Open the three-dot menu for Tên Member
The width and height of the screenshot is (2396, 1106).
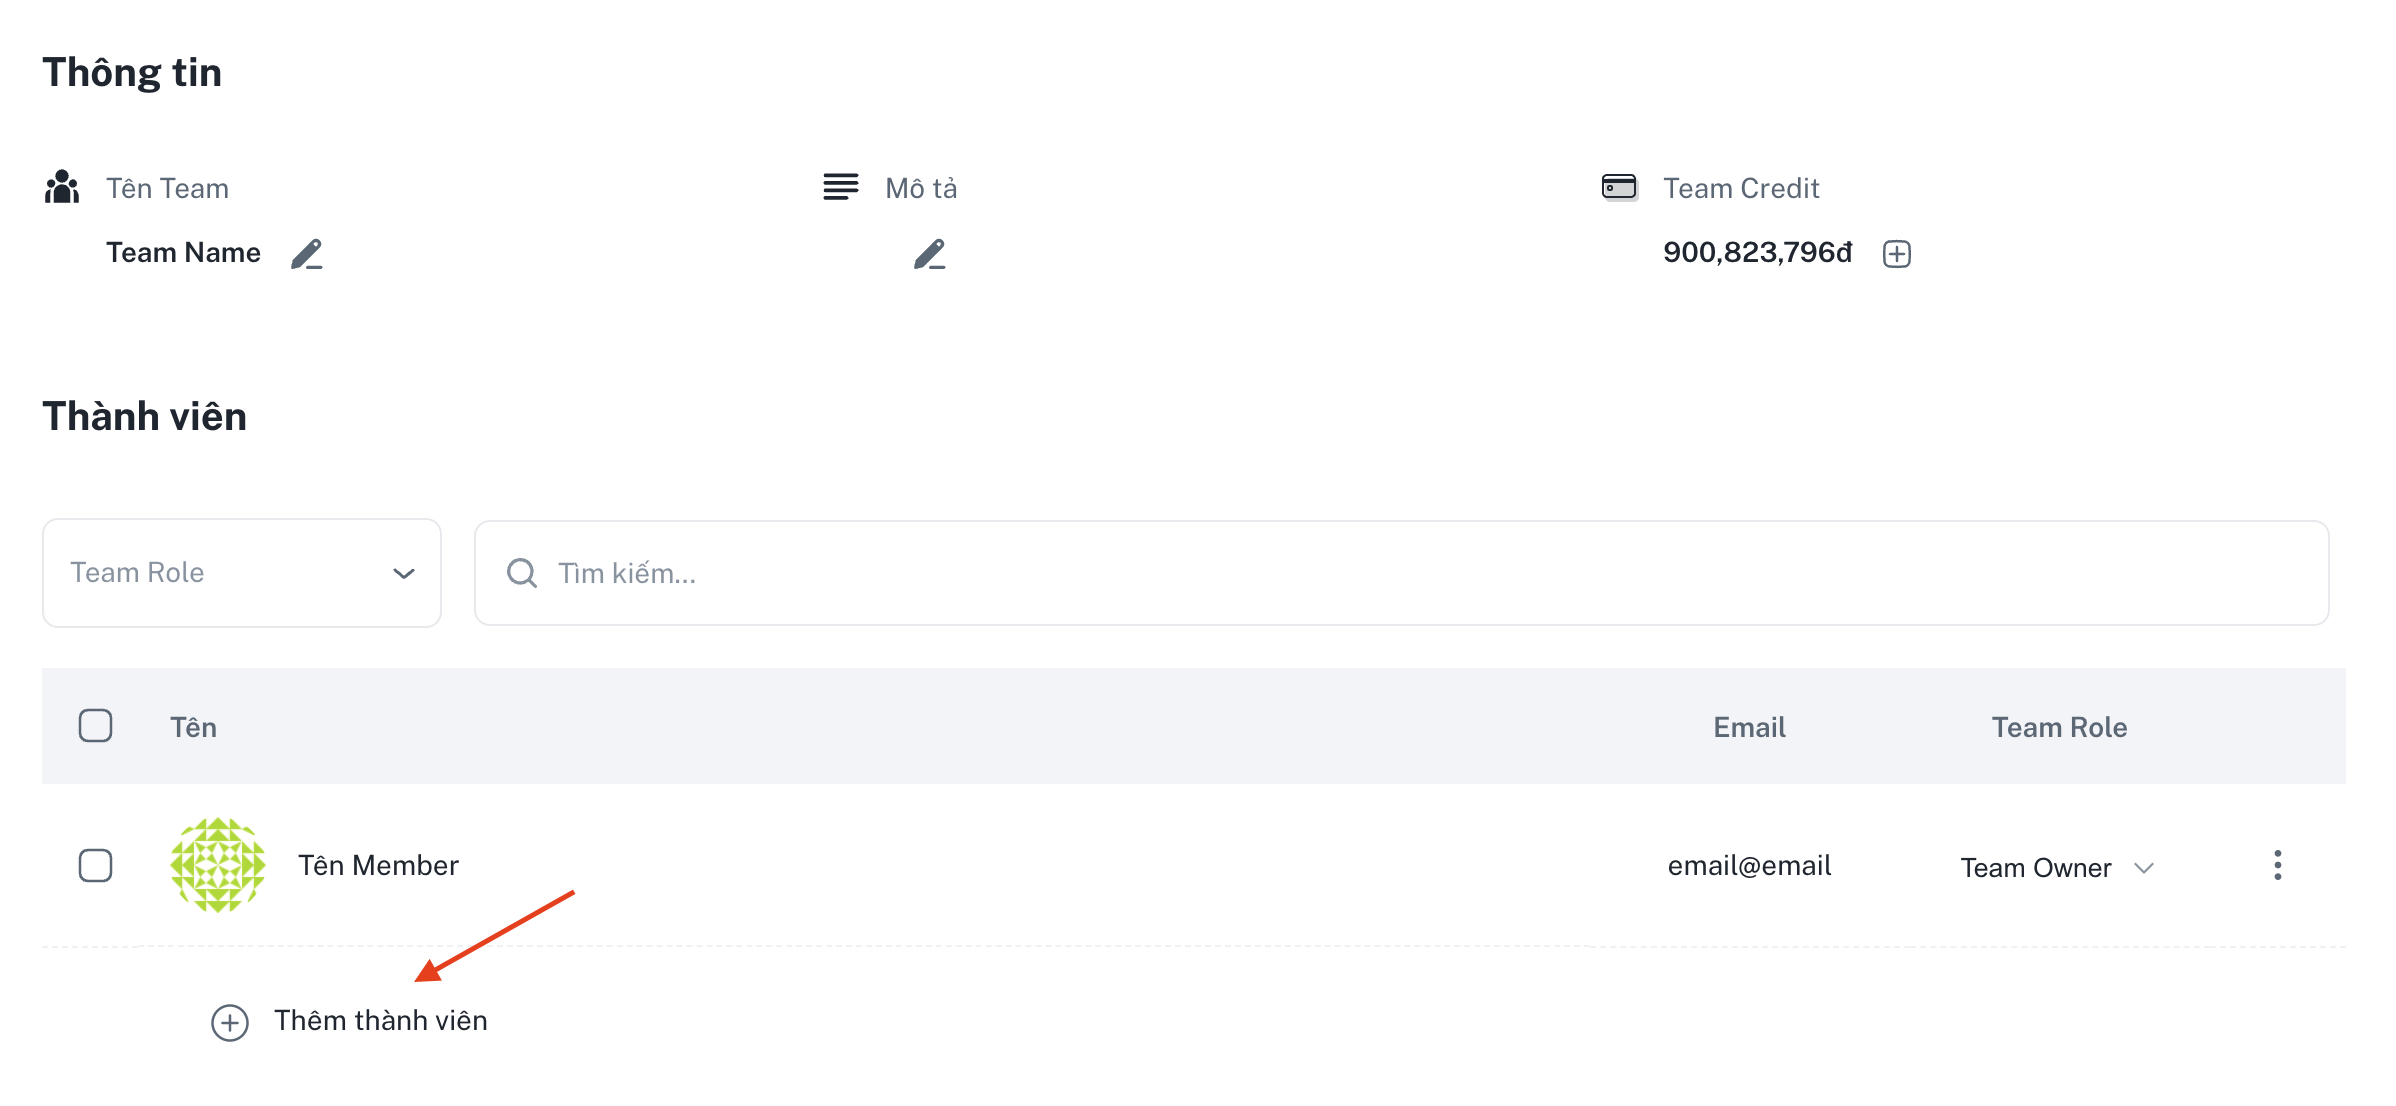pyautogui.click(x=2277, y=865)
